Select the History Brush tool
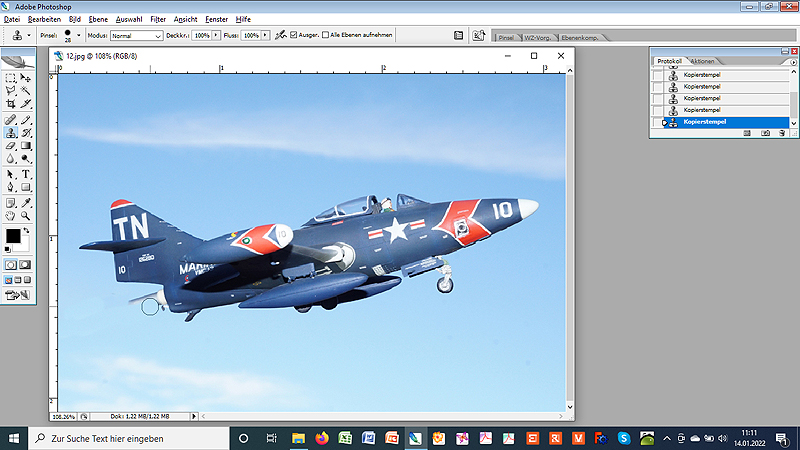800x450 pixels. pos(26,133)
